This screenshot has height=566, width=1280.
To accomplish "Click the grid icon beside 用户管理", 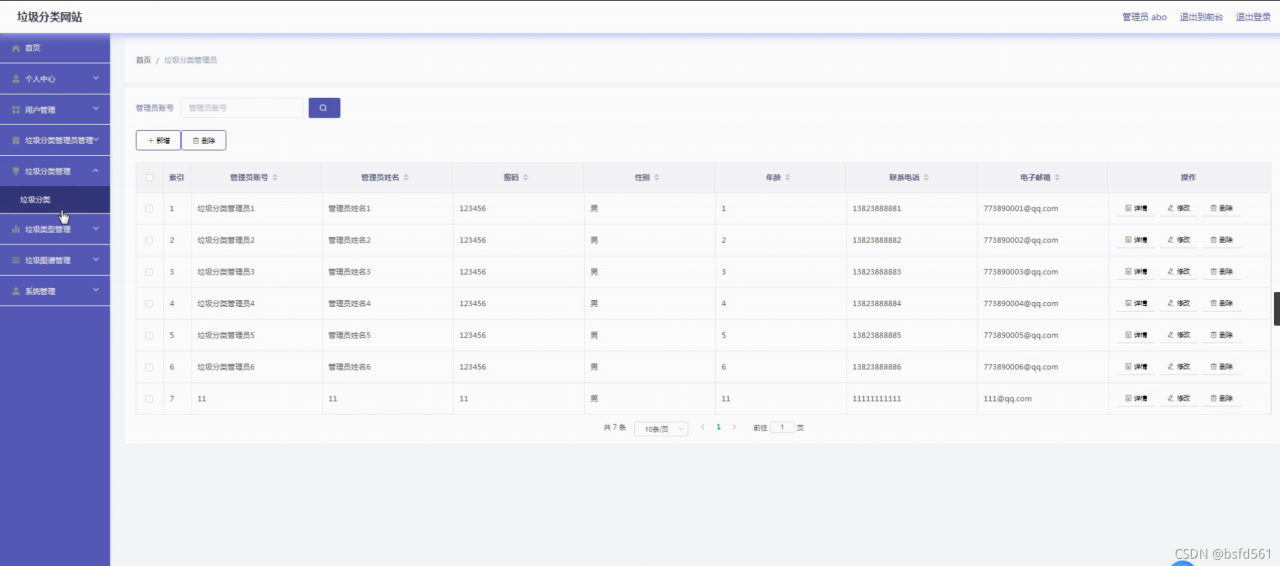I will (x=16, y=110).
